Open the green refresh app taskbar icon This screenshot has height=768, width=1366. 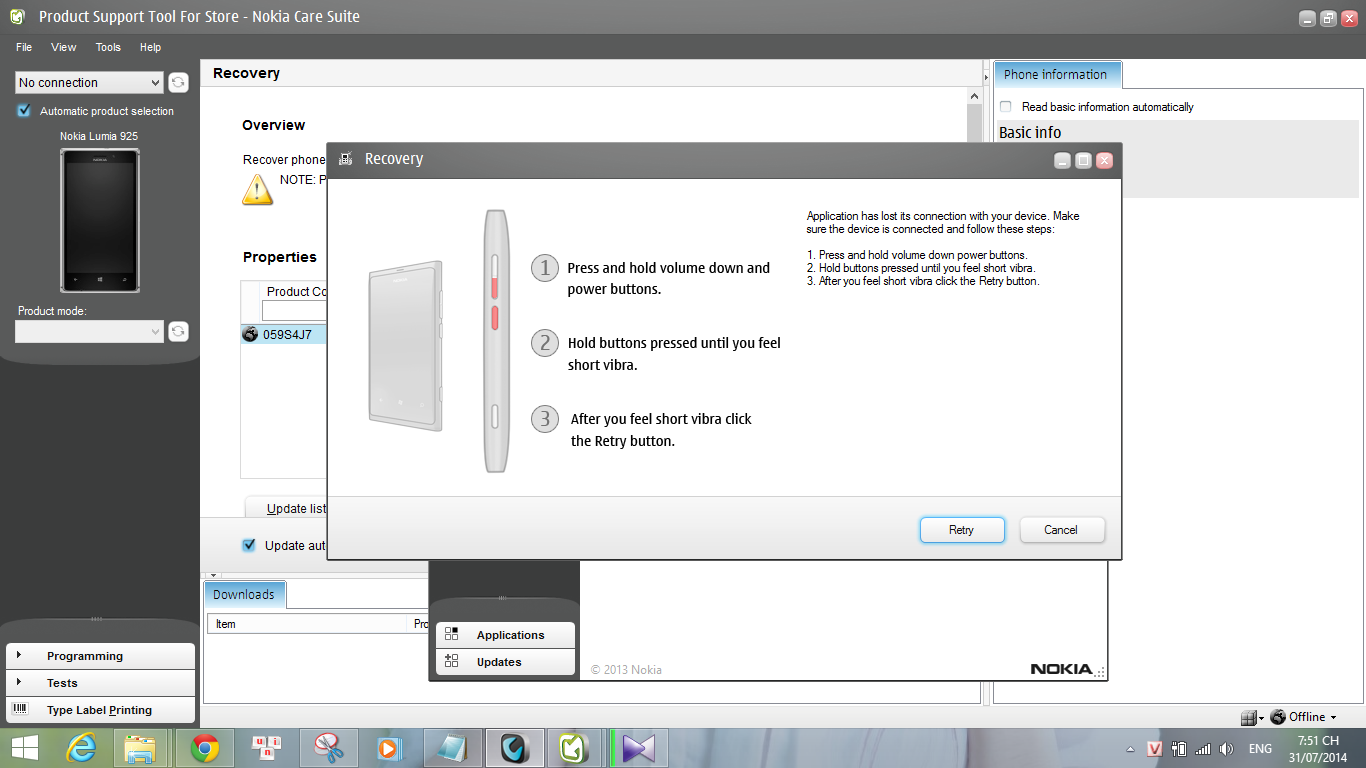pyautogui.click(x=575, y=748)
